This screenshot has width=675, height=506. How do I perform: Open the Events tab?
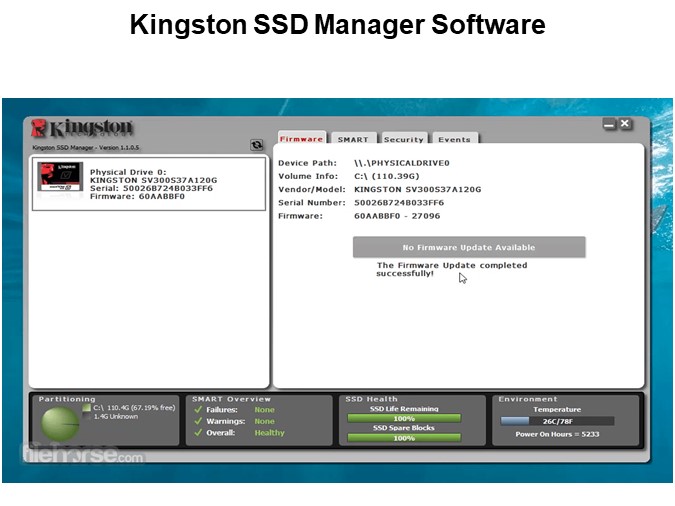(x=455, y=139)
